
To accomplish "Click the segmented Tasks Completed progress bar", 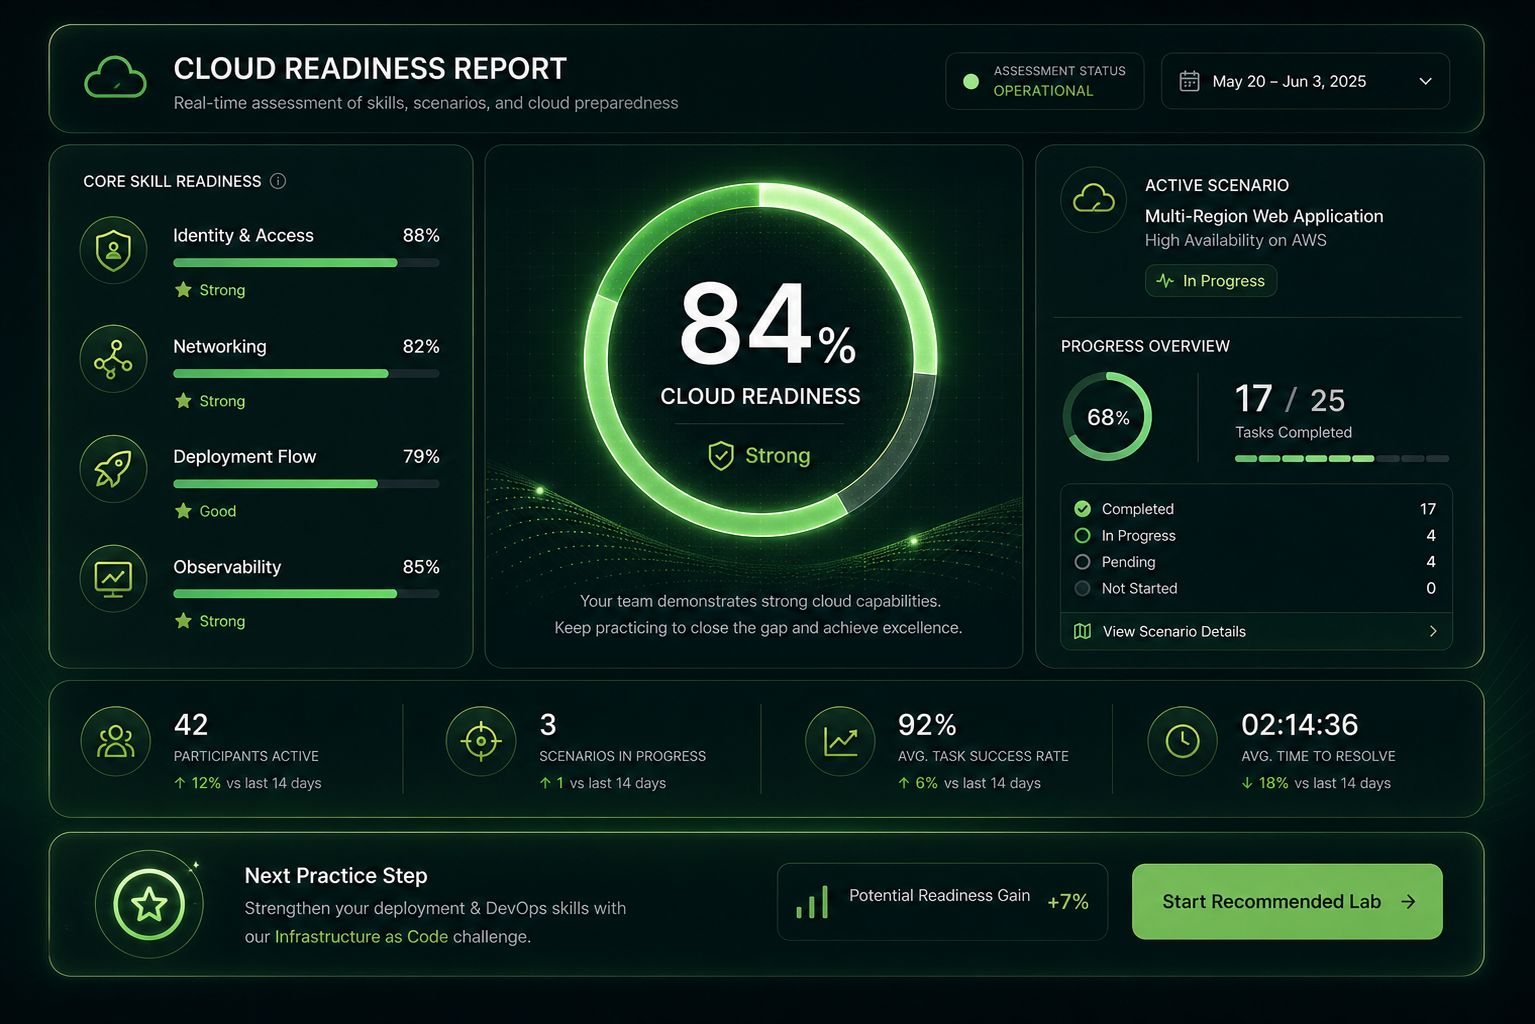I will coord(1342,459).
